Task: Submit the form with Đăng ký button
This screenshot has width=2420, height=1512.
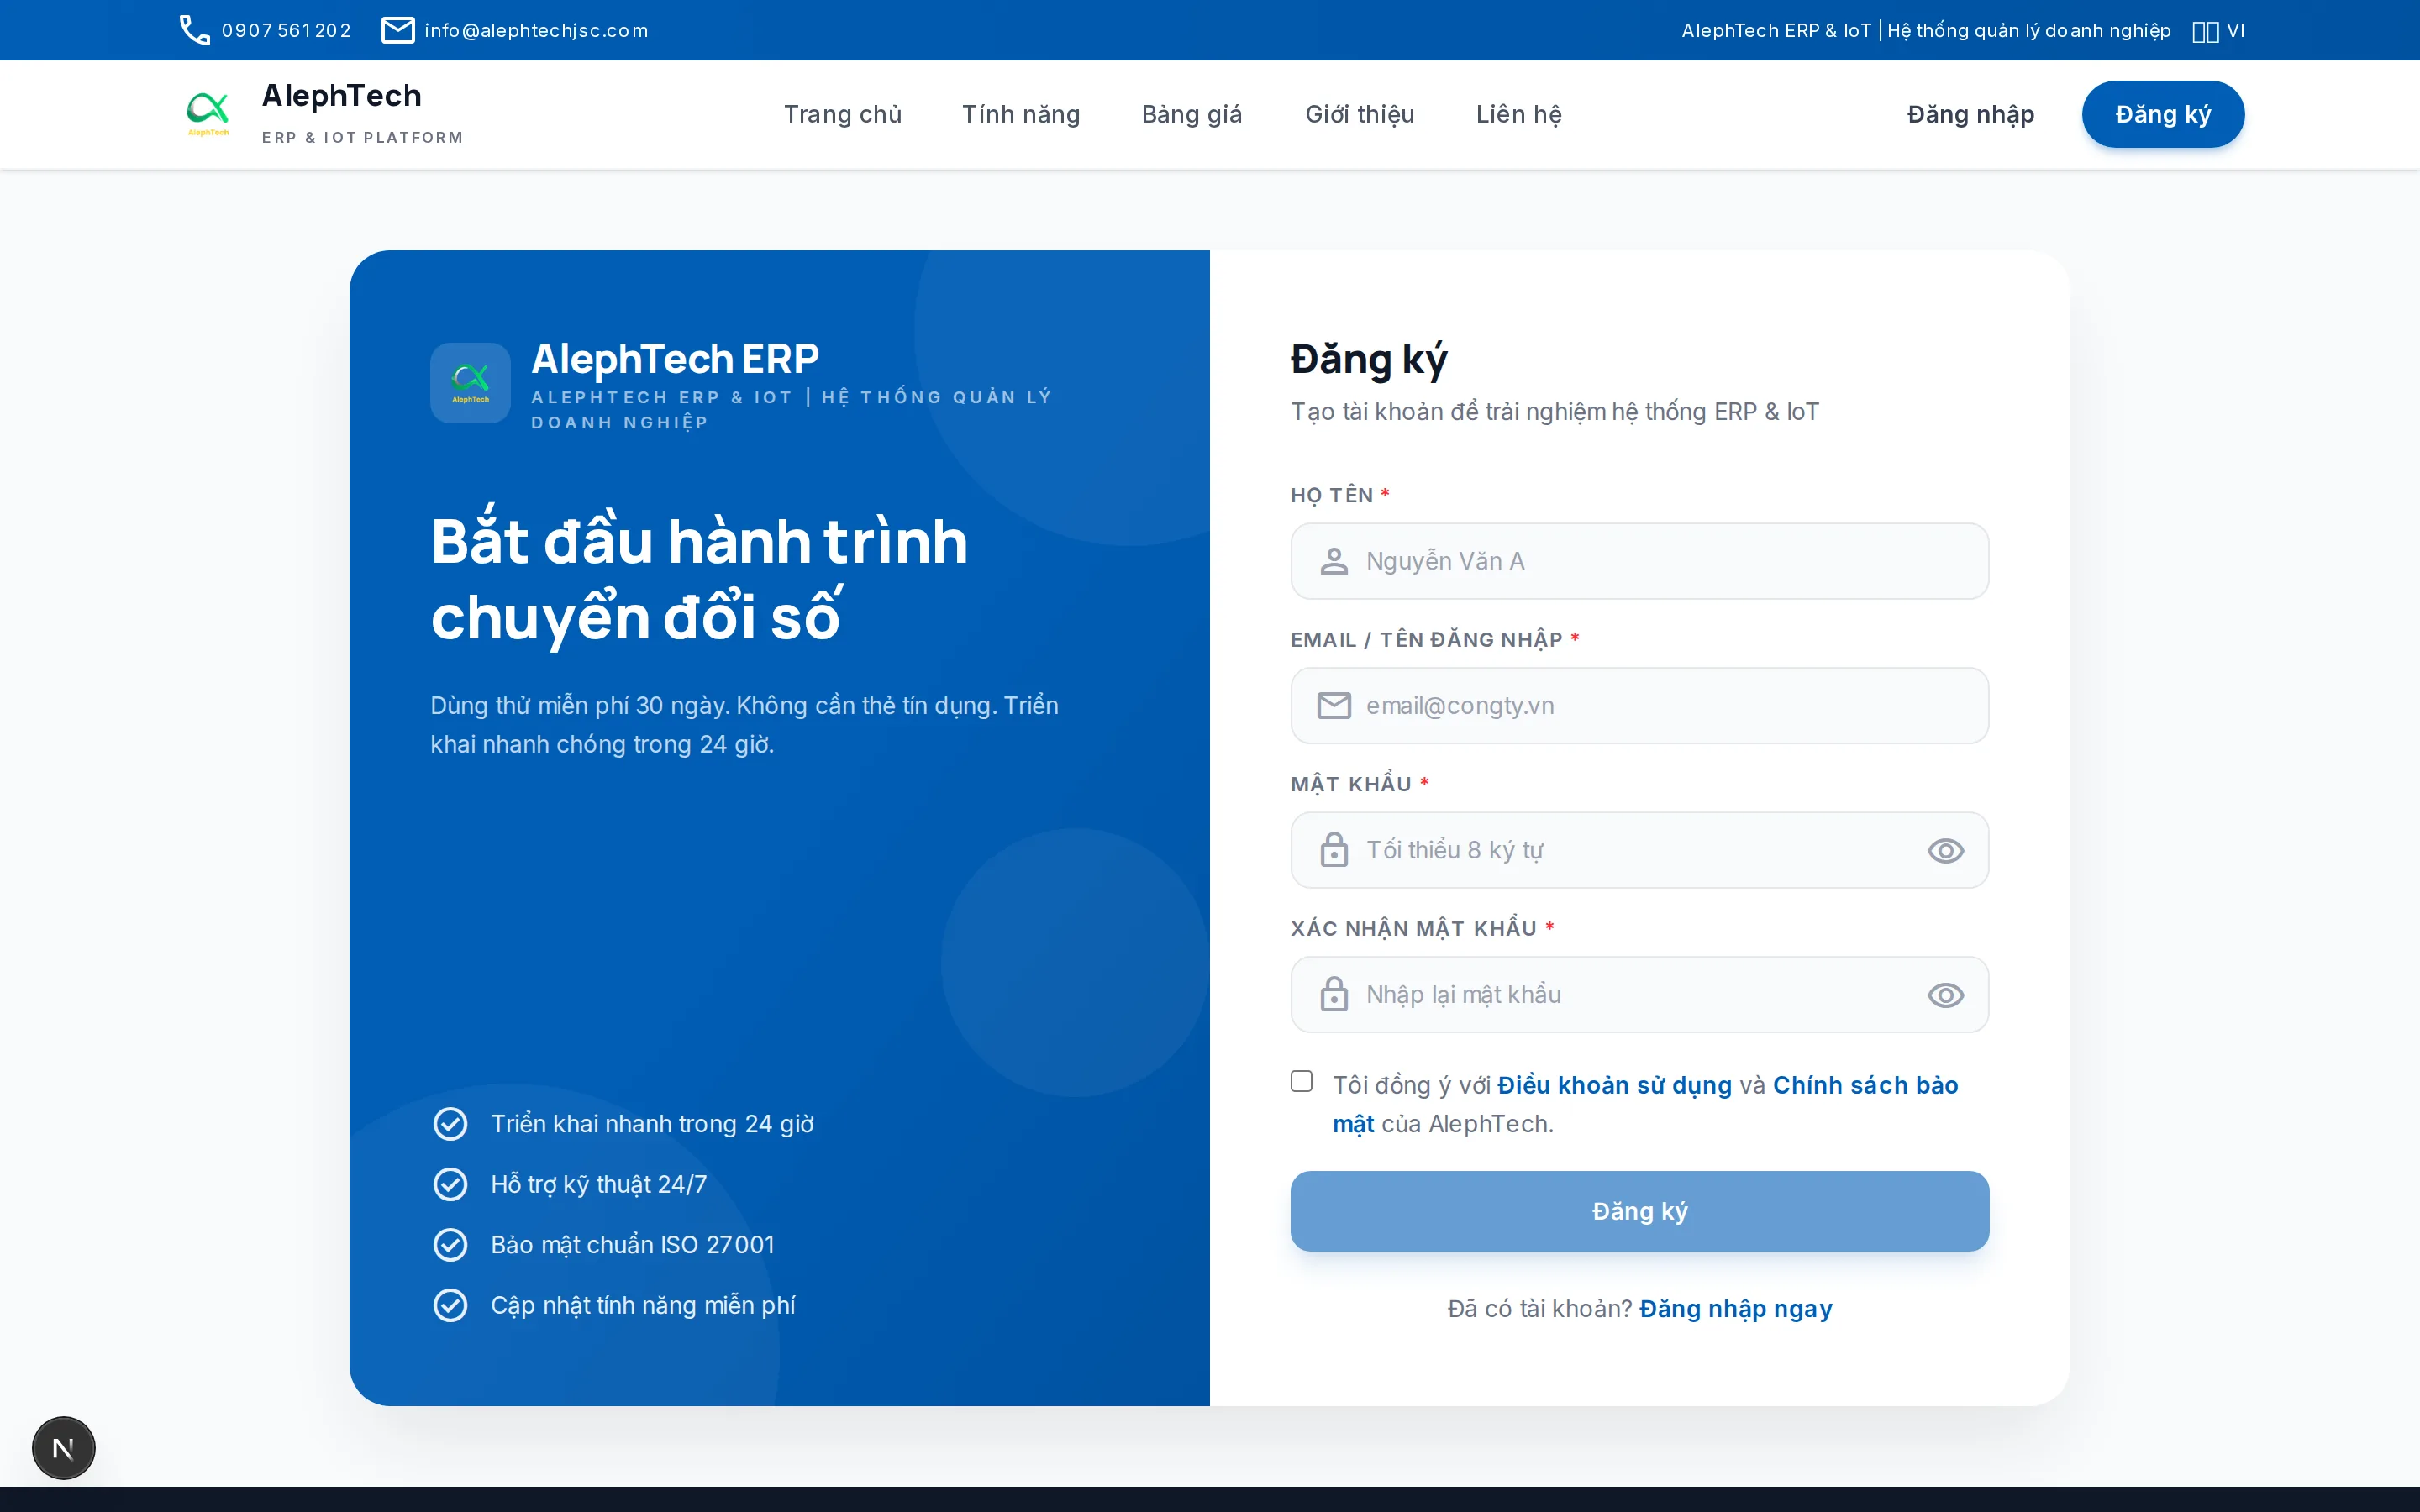Action: [1640, 1211]
